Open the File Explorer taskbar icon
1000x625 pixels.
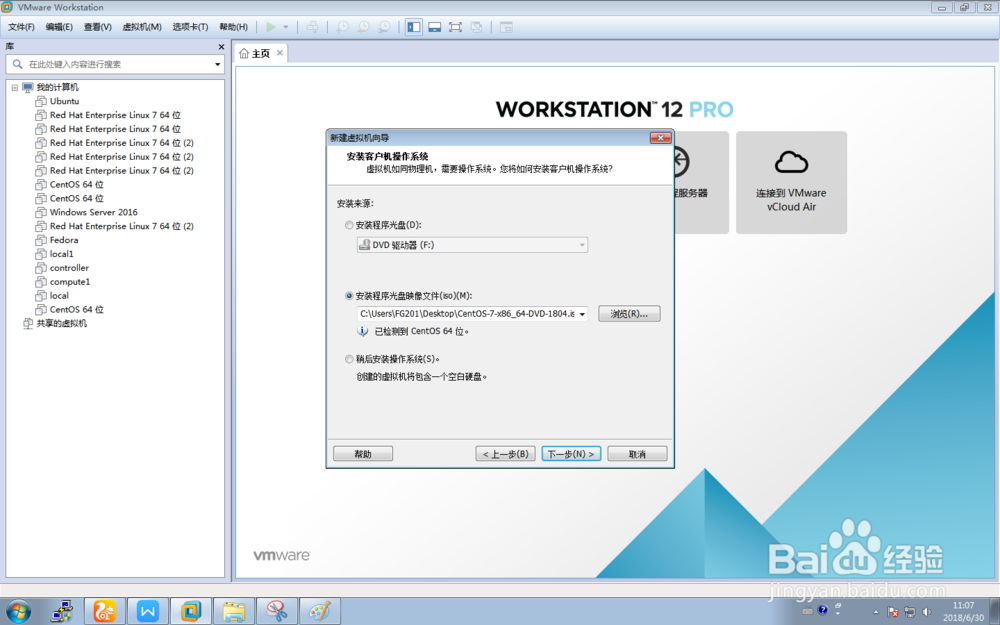click(x=234, y=611)
